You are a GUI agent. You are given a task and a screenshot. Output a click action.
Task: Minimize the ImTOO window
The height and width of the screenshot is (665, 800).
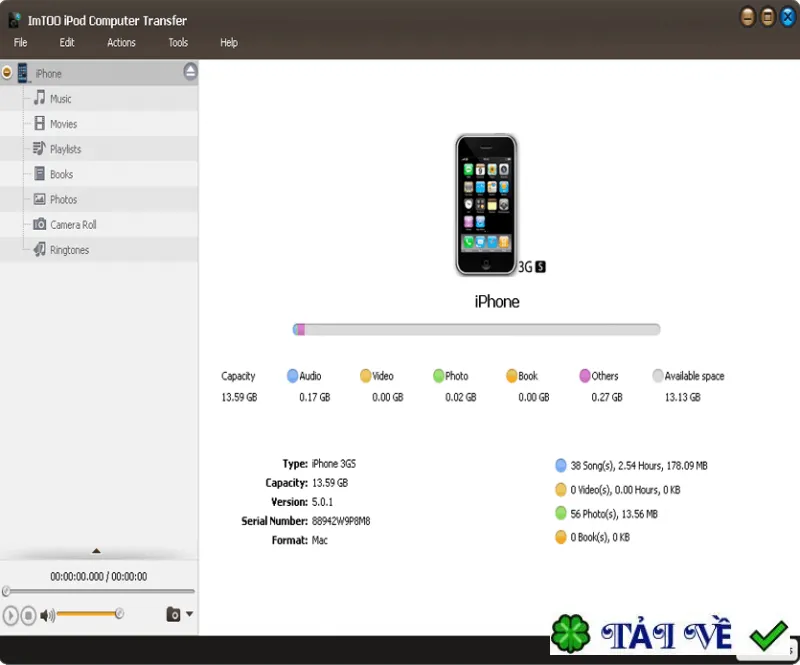coord(747,17)
